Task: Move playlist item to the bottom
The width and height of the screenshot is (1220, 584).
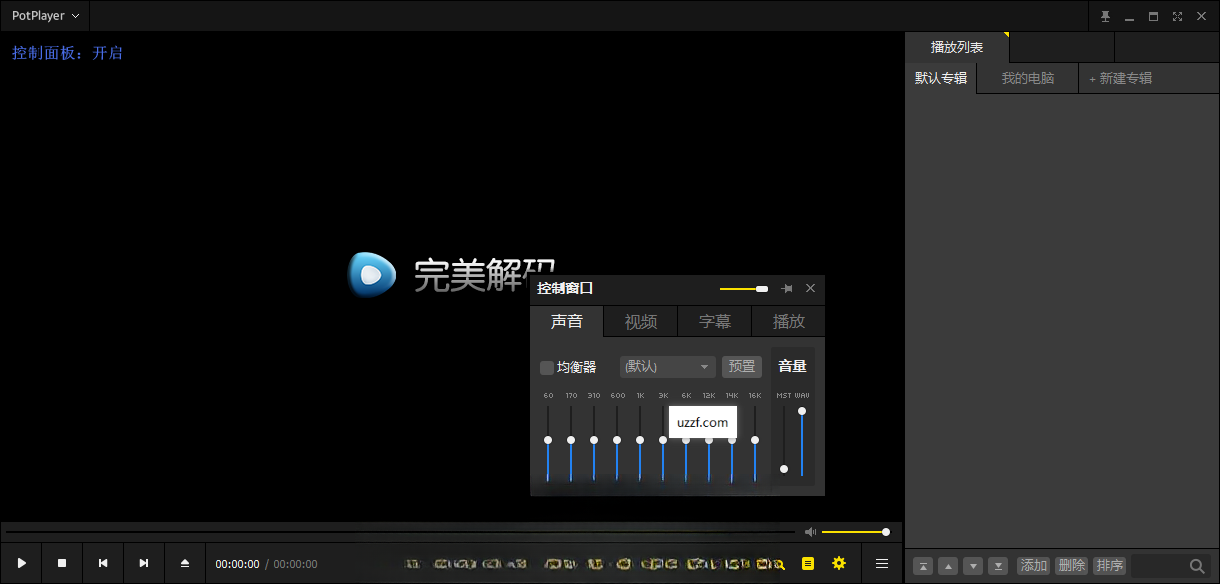Action: (x=998, y=566)
